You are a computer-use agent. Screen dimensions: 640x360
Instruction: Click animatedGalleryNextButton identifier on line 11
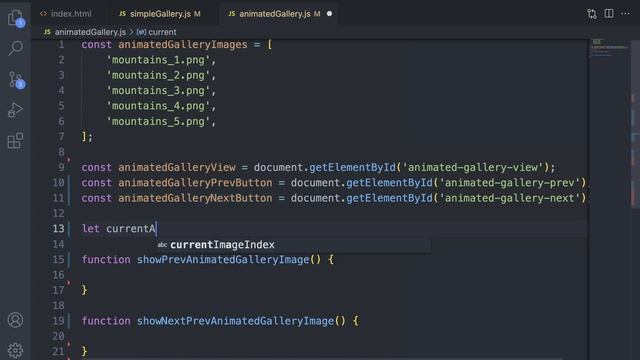click(195, 198)
